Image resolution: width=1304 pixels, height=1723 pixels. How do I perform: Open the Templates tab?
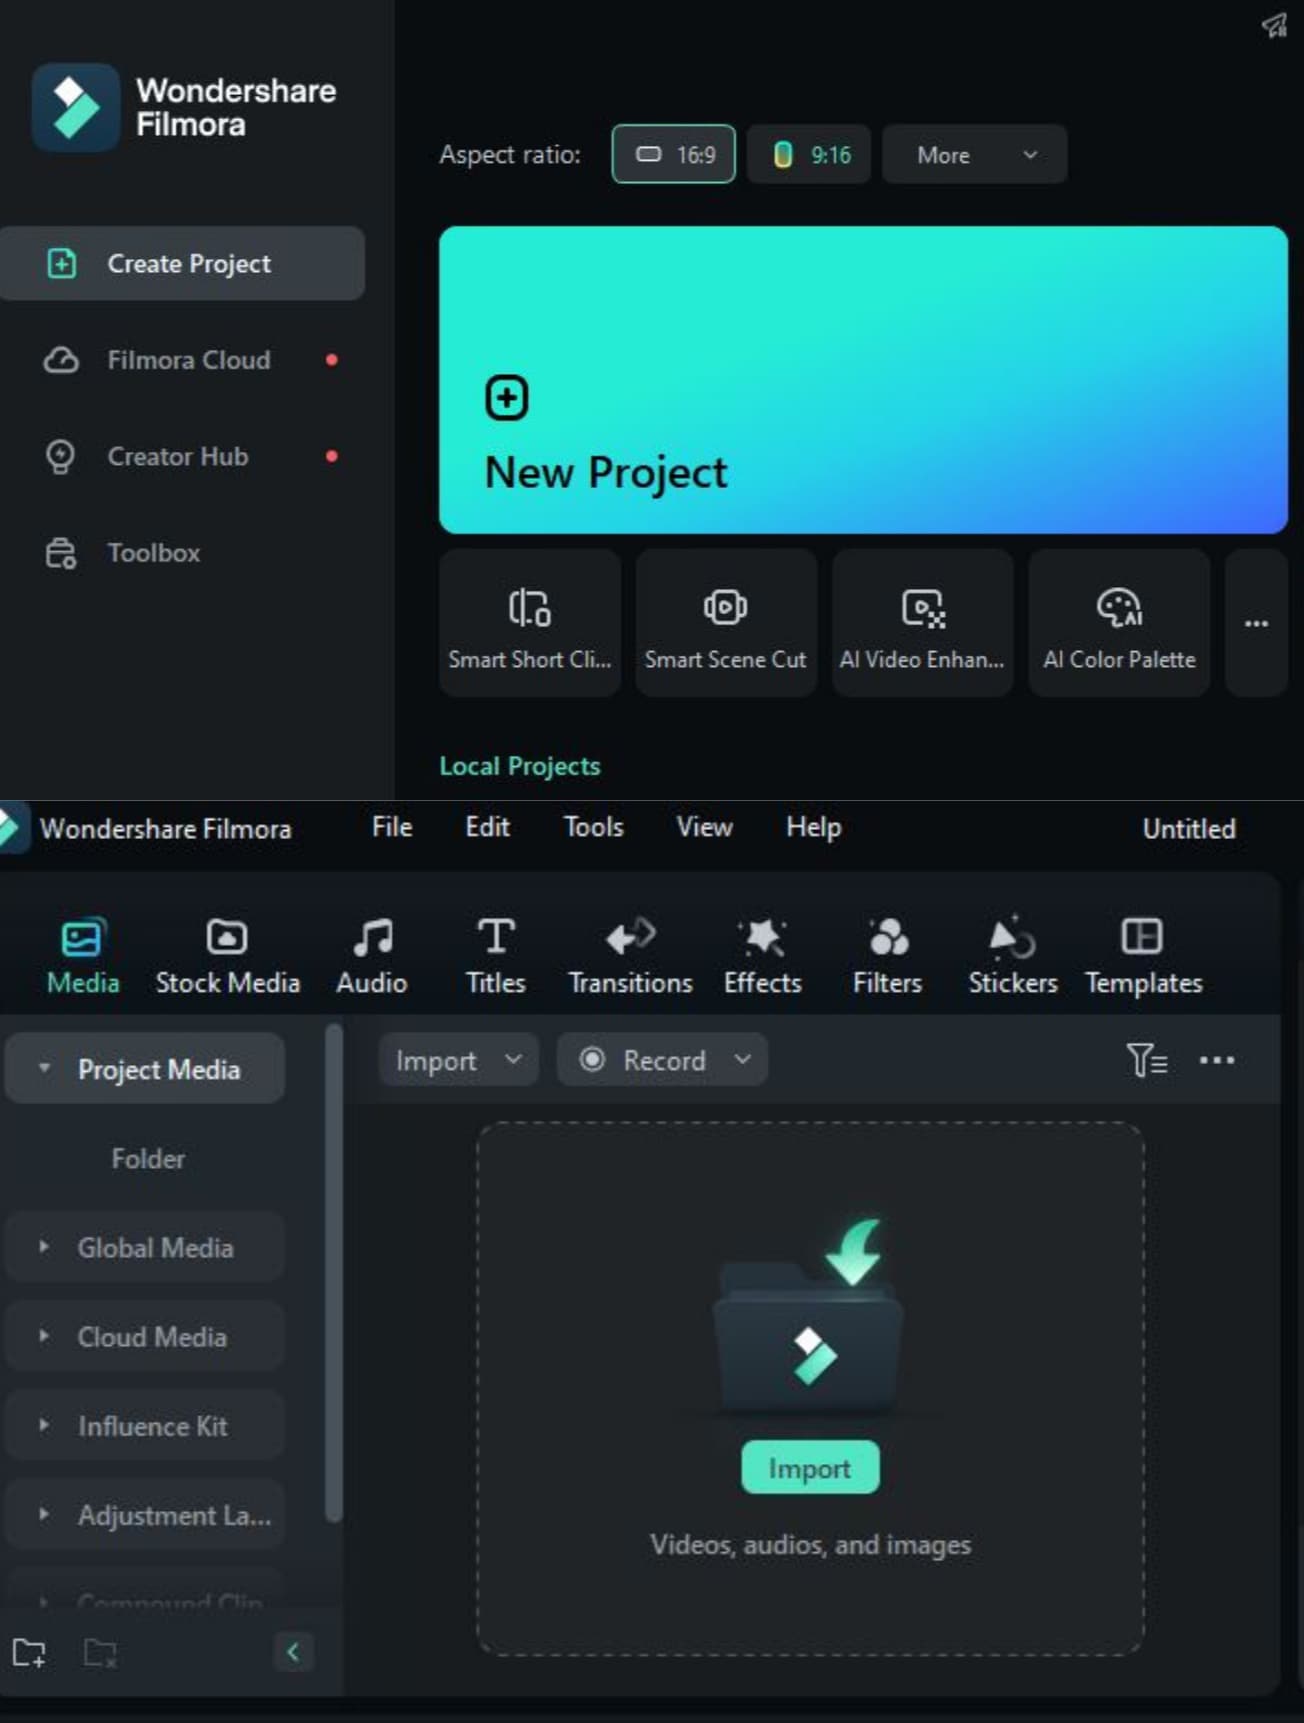(x=1143, y=956)
